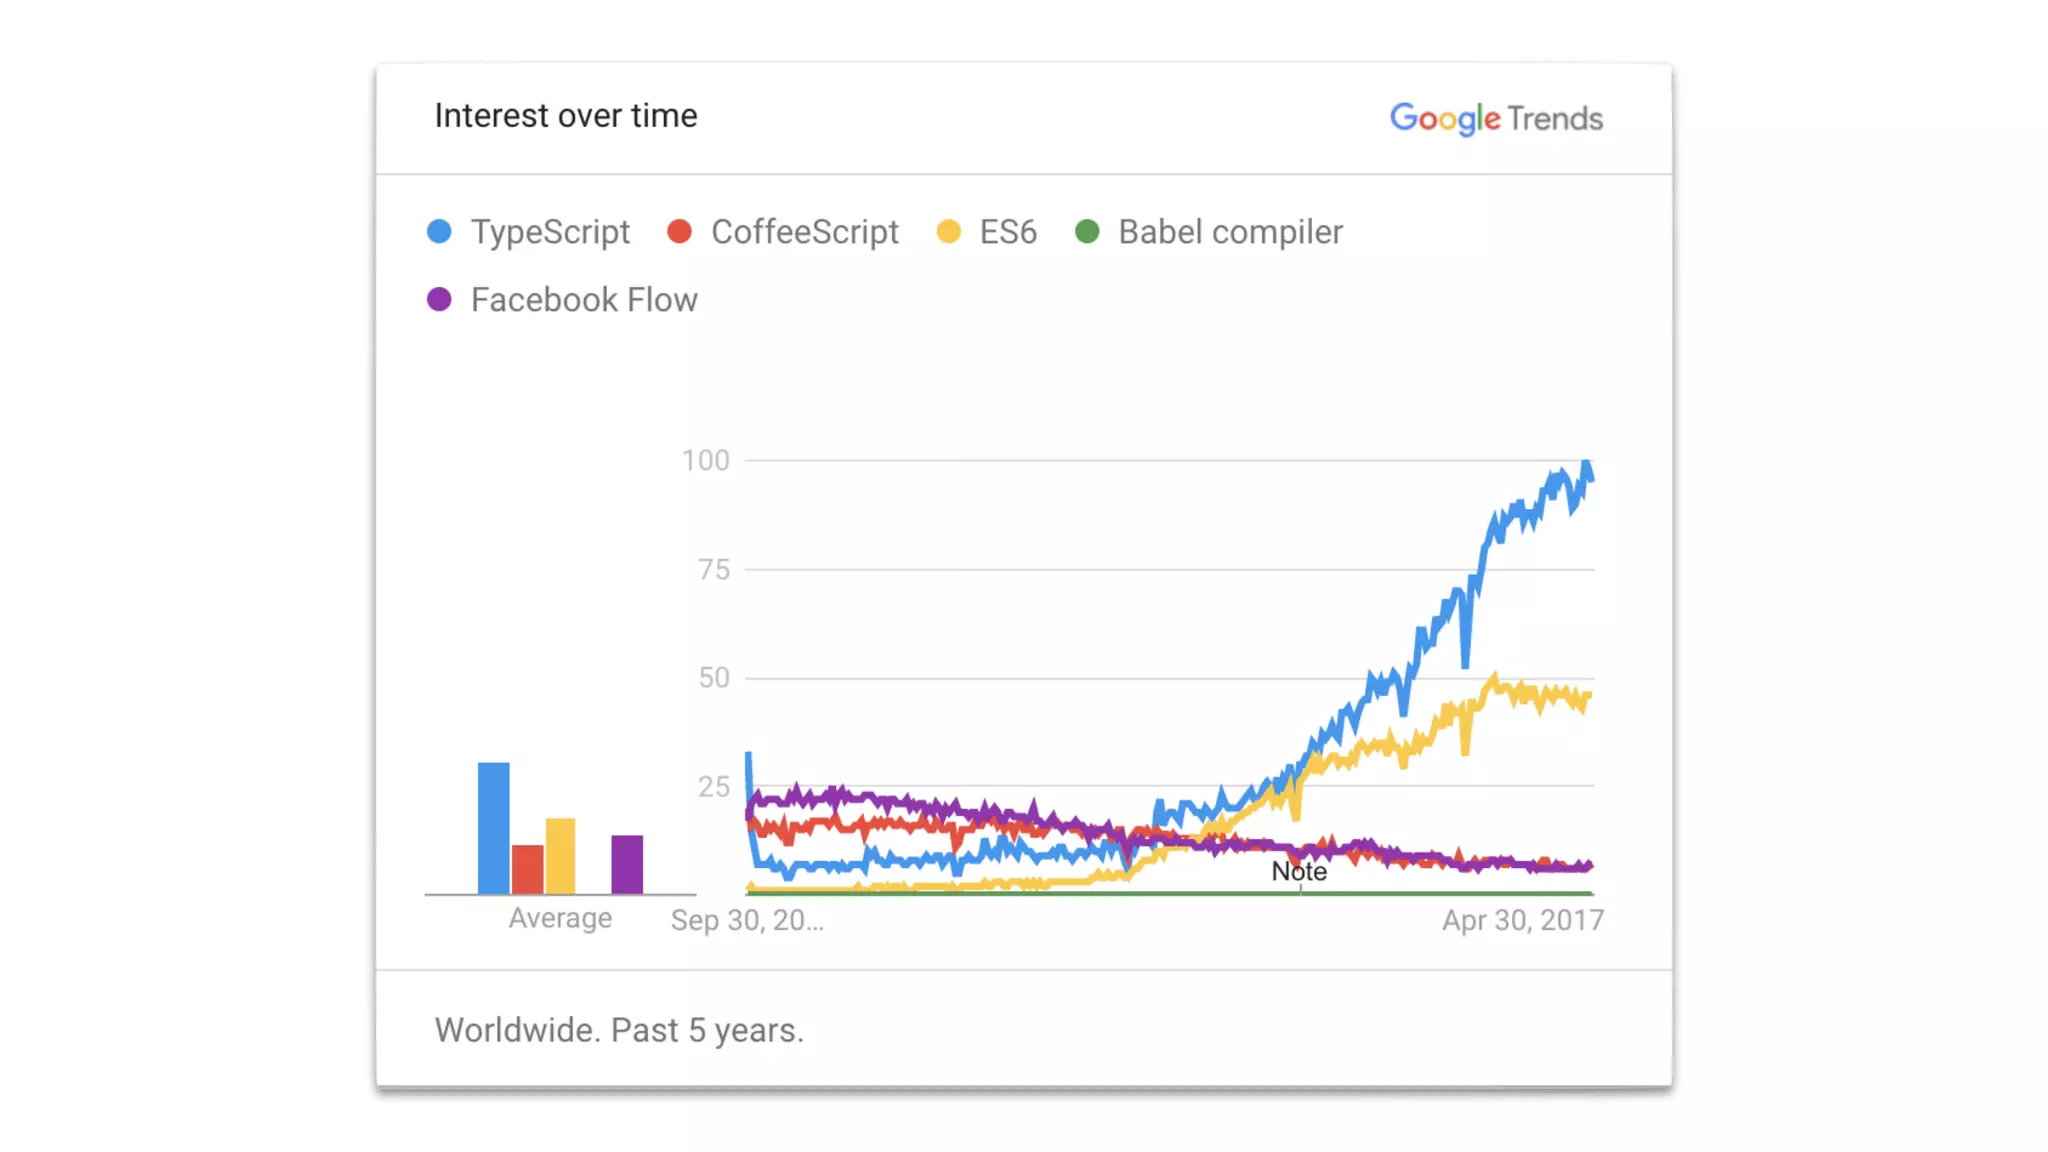Click the Interest over time heading

[x=566, y=116]
